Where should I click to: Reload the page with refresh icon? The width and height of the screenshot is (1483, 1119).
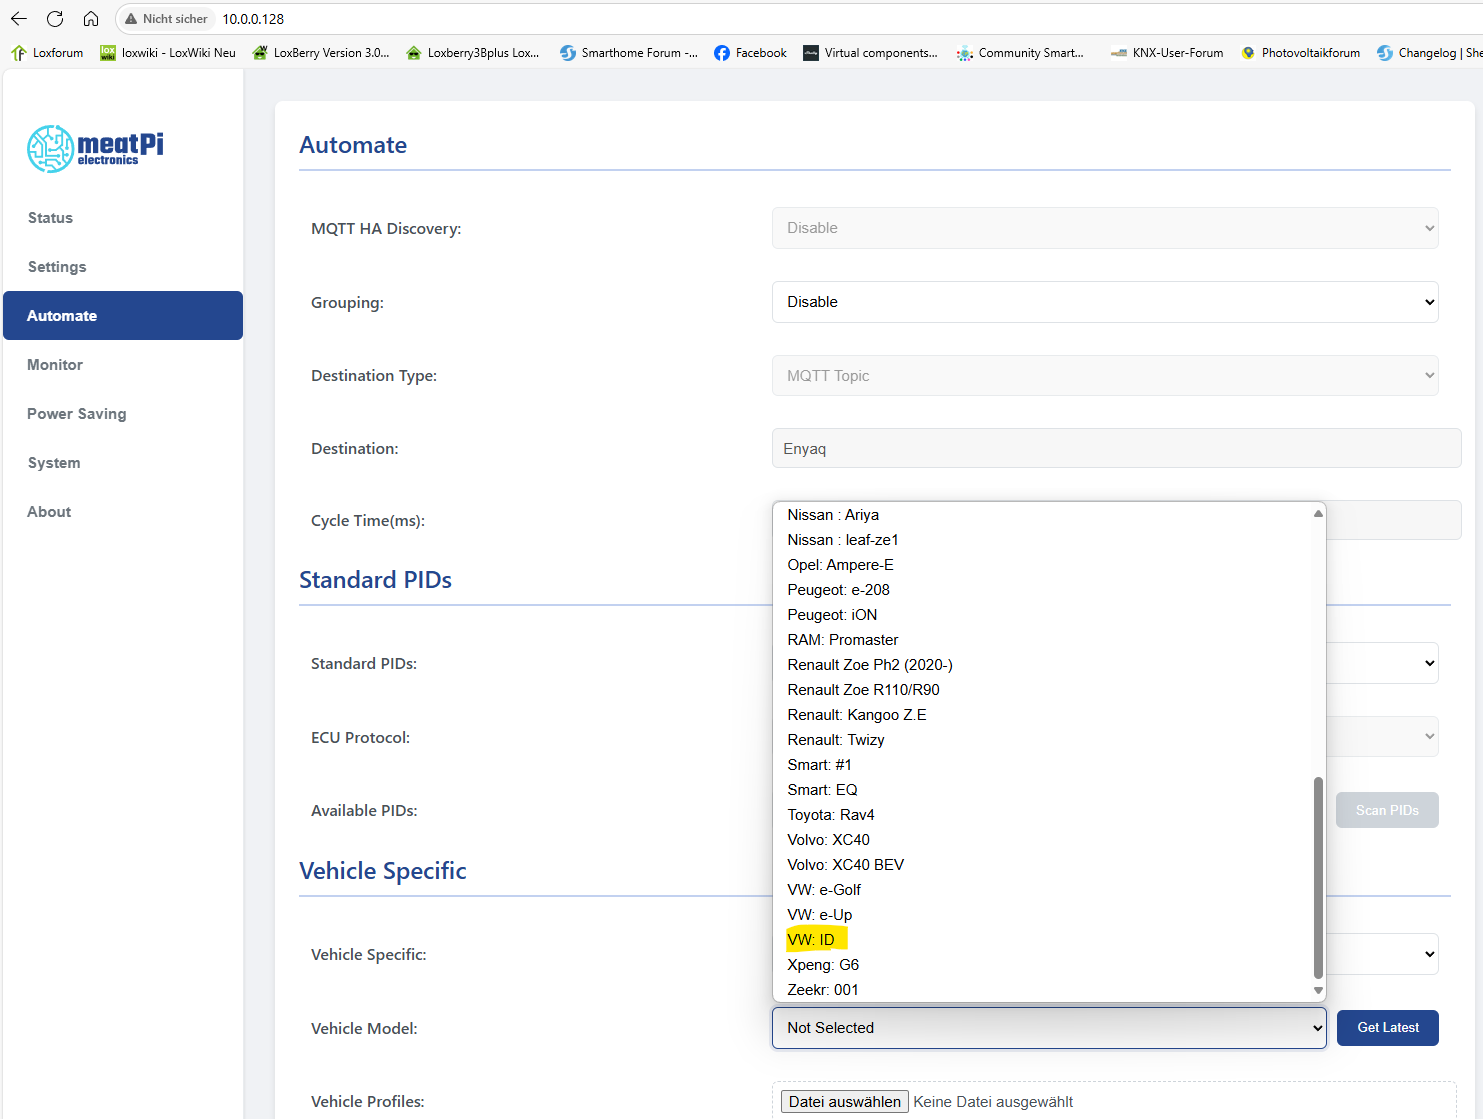coord(55,19)
